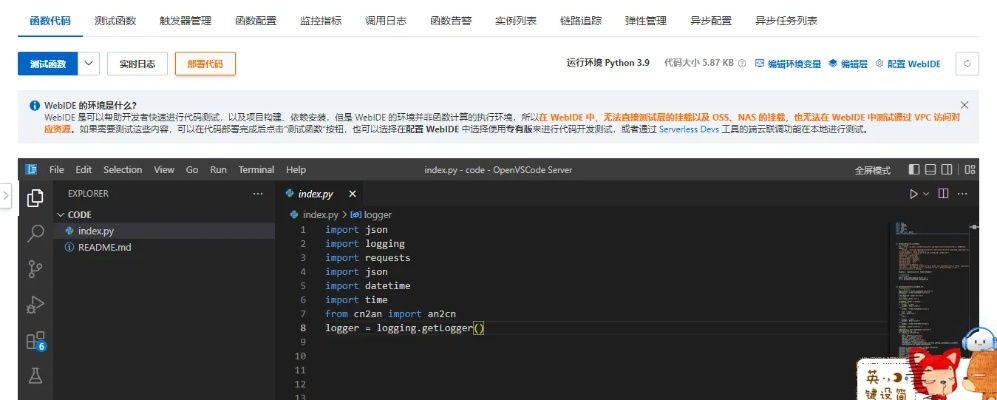997x400 pixels.
Task: Open the Source Control view
Action: (36, 268)
